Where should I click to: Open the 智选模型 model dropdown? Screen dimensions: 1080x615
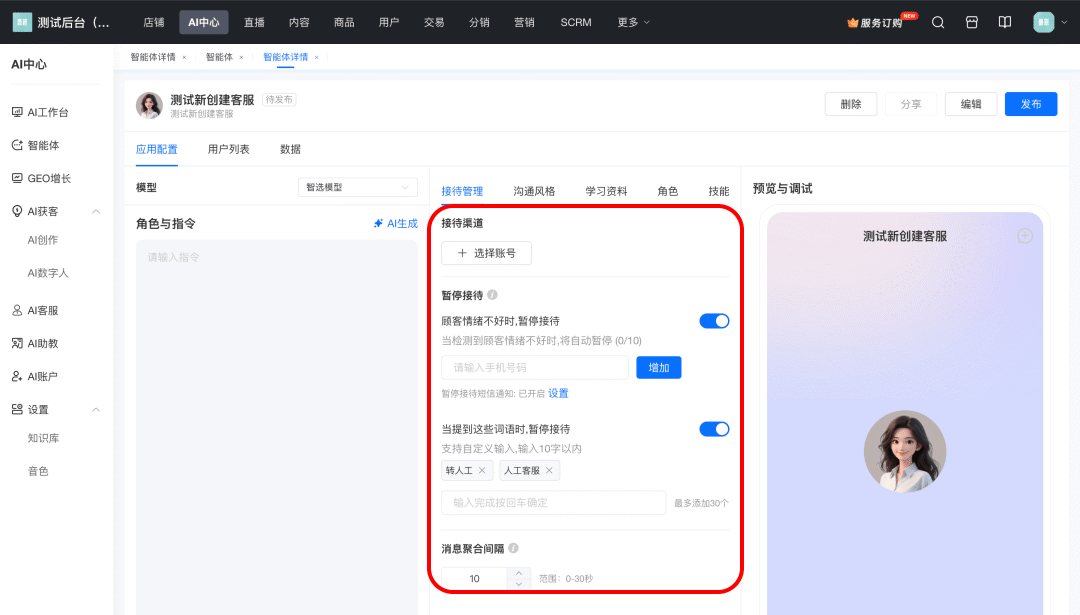click(x=357, y=187)
